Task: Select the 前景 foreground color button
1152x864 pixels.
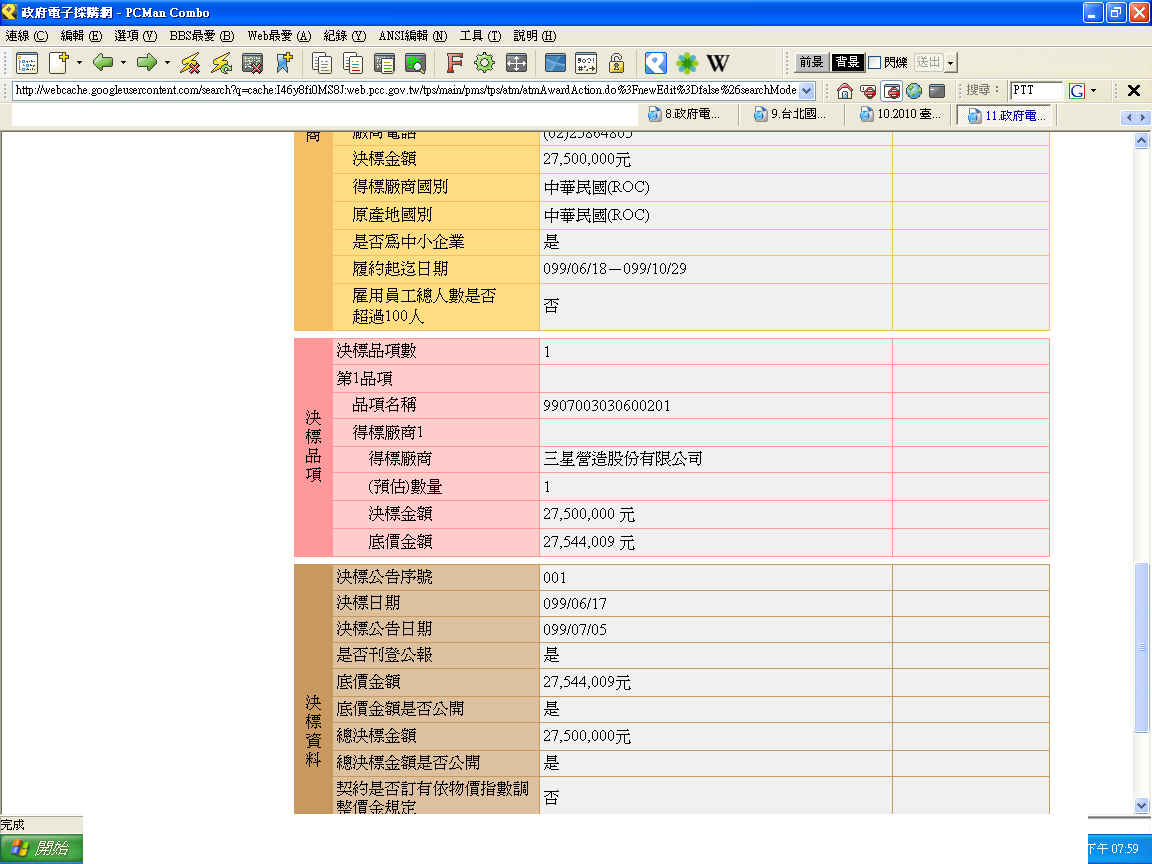Action: (x=811, y=63)
